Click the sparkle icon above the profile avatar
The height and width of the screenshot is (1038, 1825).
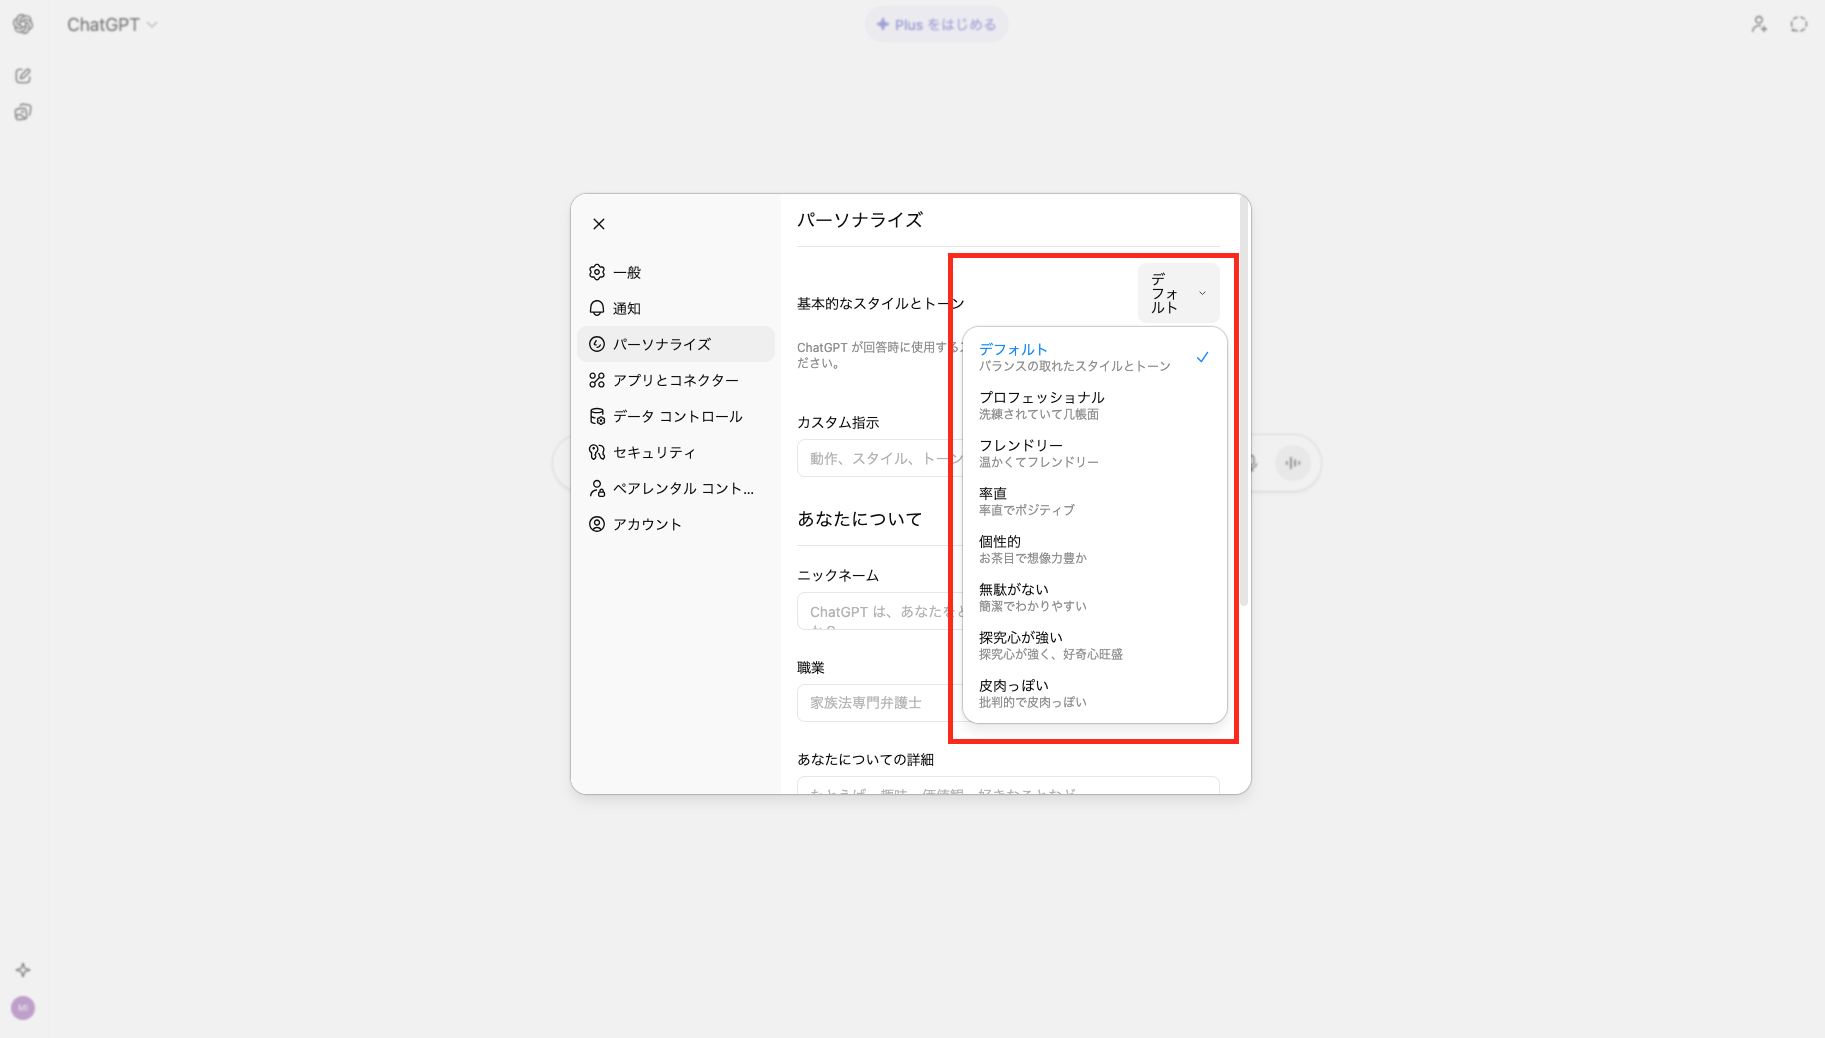tap(22, 969)
